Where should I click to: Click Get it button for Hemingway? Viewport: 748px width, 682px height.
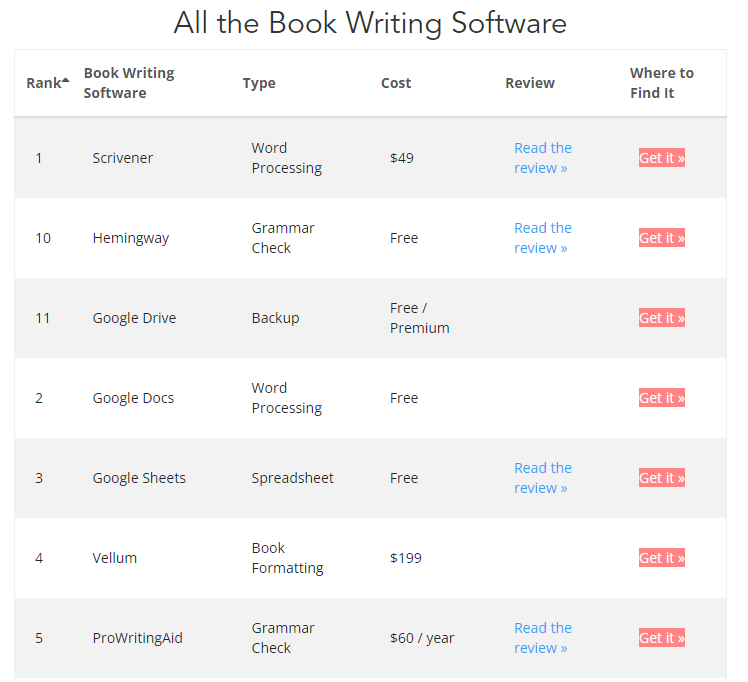[662, 238]
